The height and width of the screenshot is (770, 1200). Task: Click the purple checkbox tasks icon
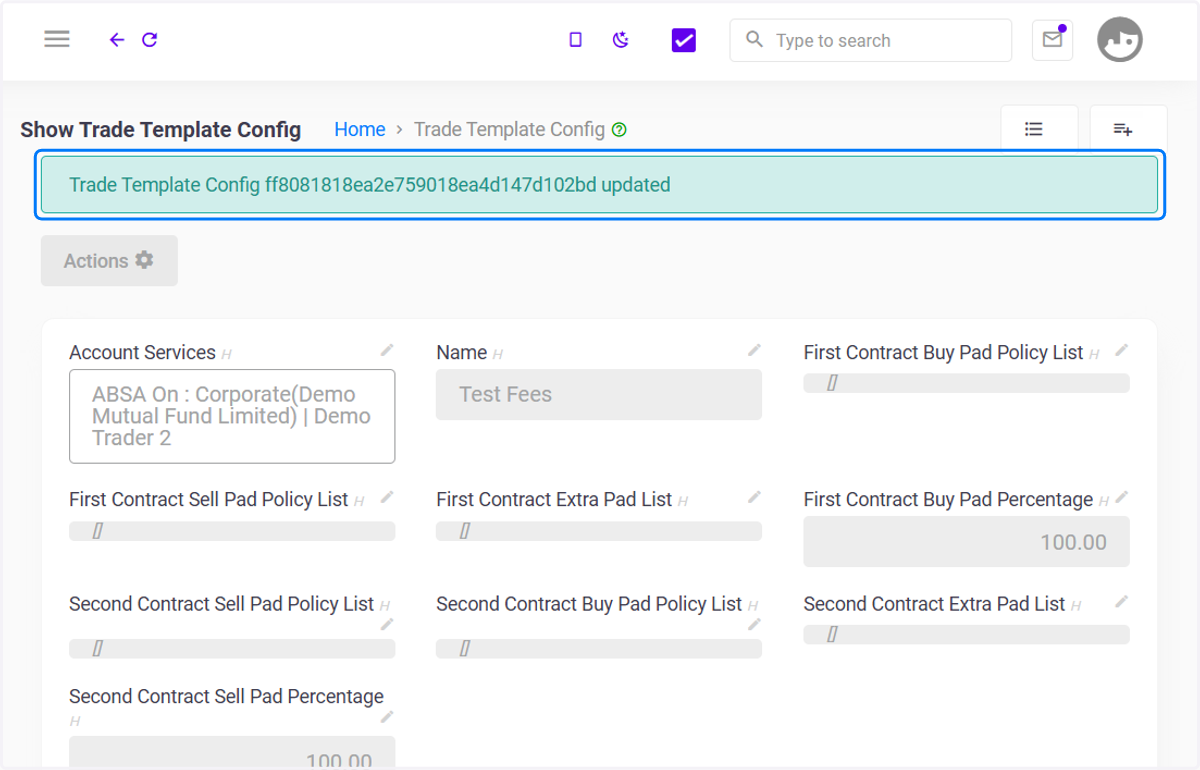[x=684, y=40]
